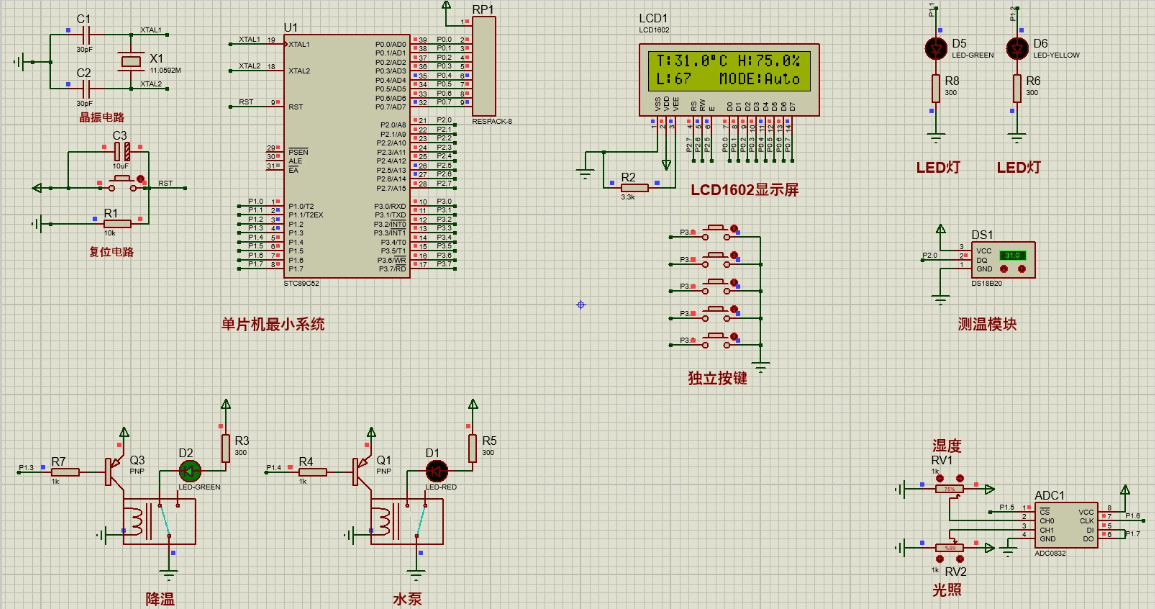The width and height of the screenshot is (1155, 609).
Task: Click the RESPACK-8 resistor pack RP1
Action: (484, 65)
